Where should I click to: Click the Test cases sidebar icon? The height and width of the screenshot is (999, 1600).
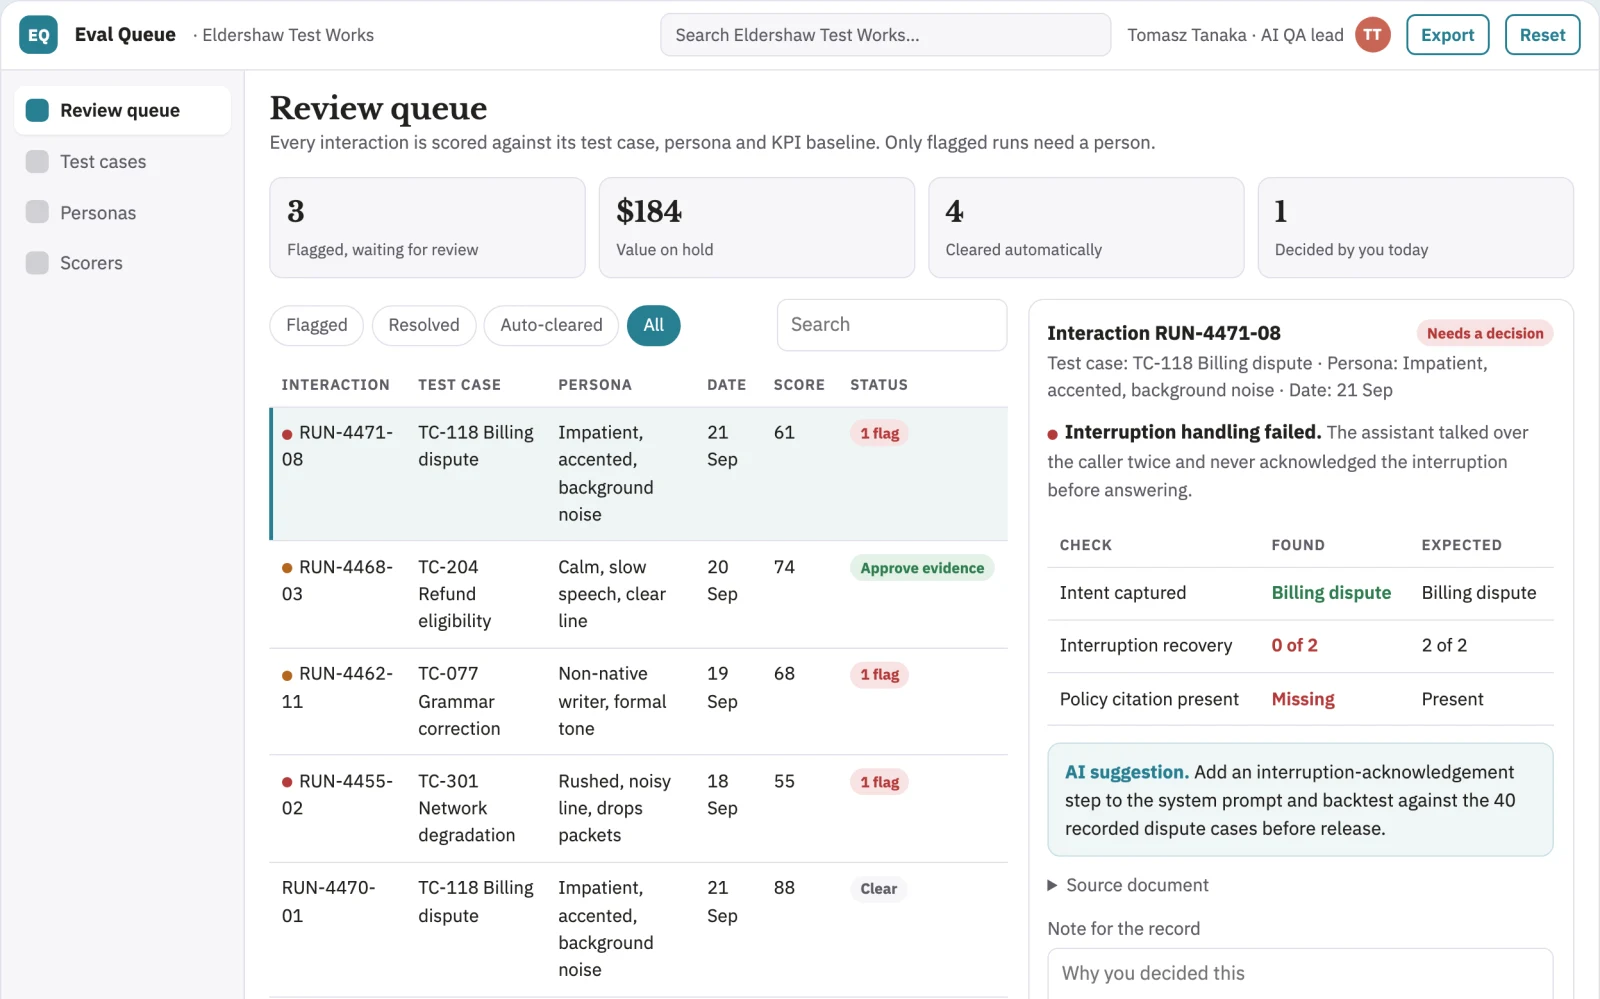[x=37, y=161]
